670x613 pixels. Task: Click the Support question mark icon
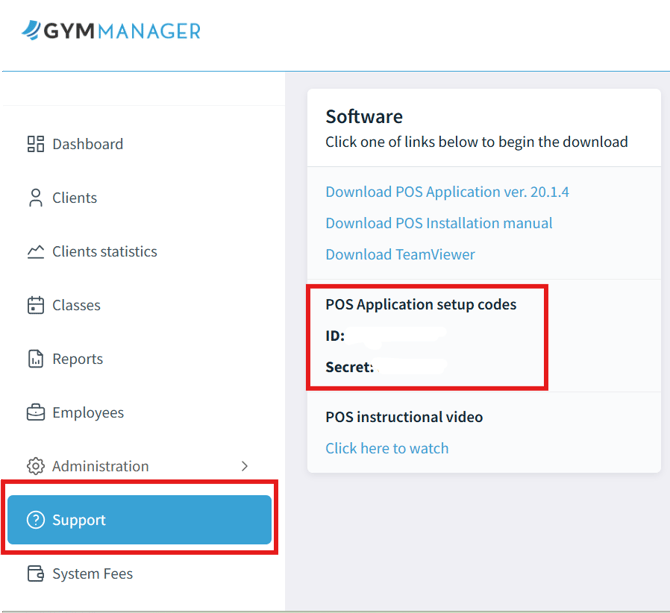pos(36,520)
